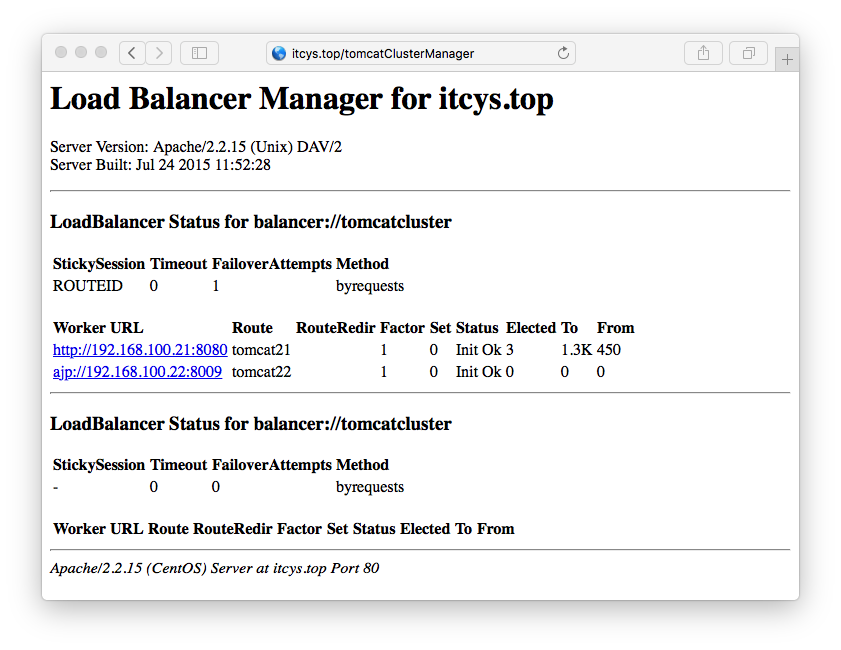Minimize the Safari window
841x650 pixels.
pyautogui.click(x=81, y=52)
